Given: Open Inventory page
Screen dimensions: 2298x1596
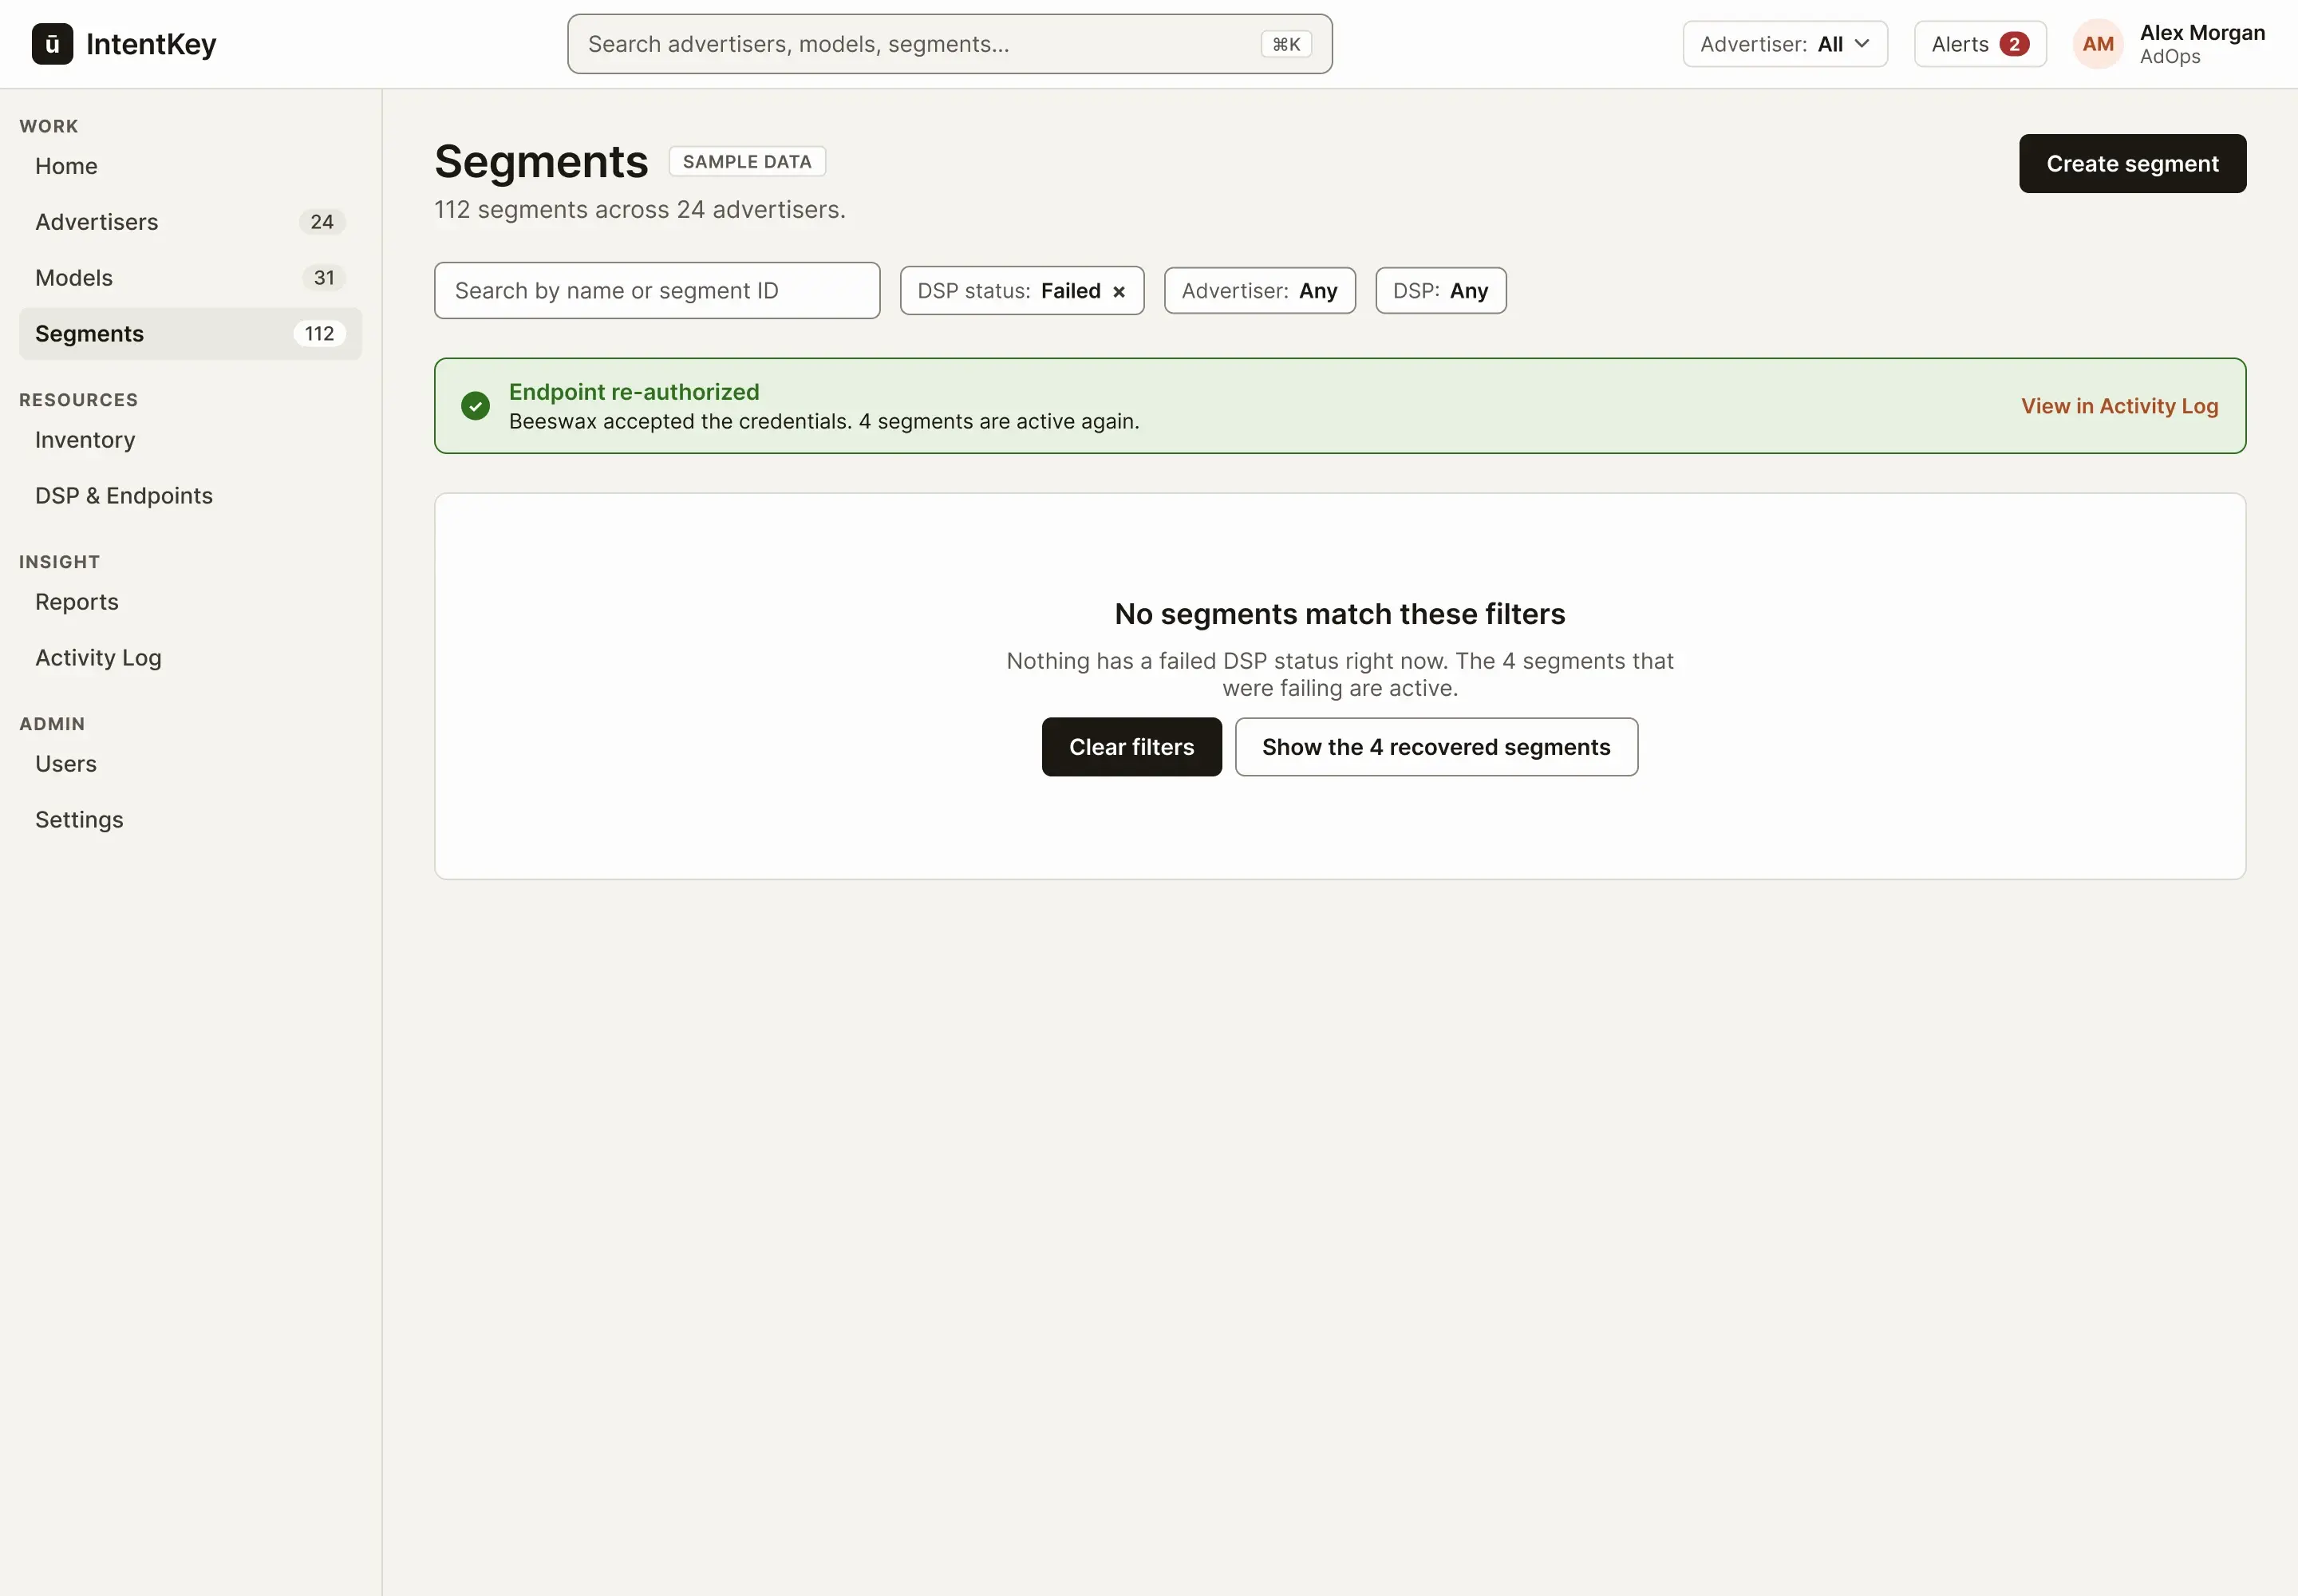Looking at the screenshot, I should (x=190, y=440).
